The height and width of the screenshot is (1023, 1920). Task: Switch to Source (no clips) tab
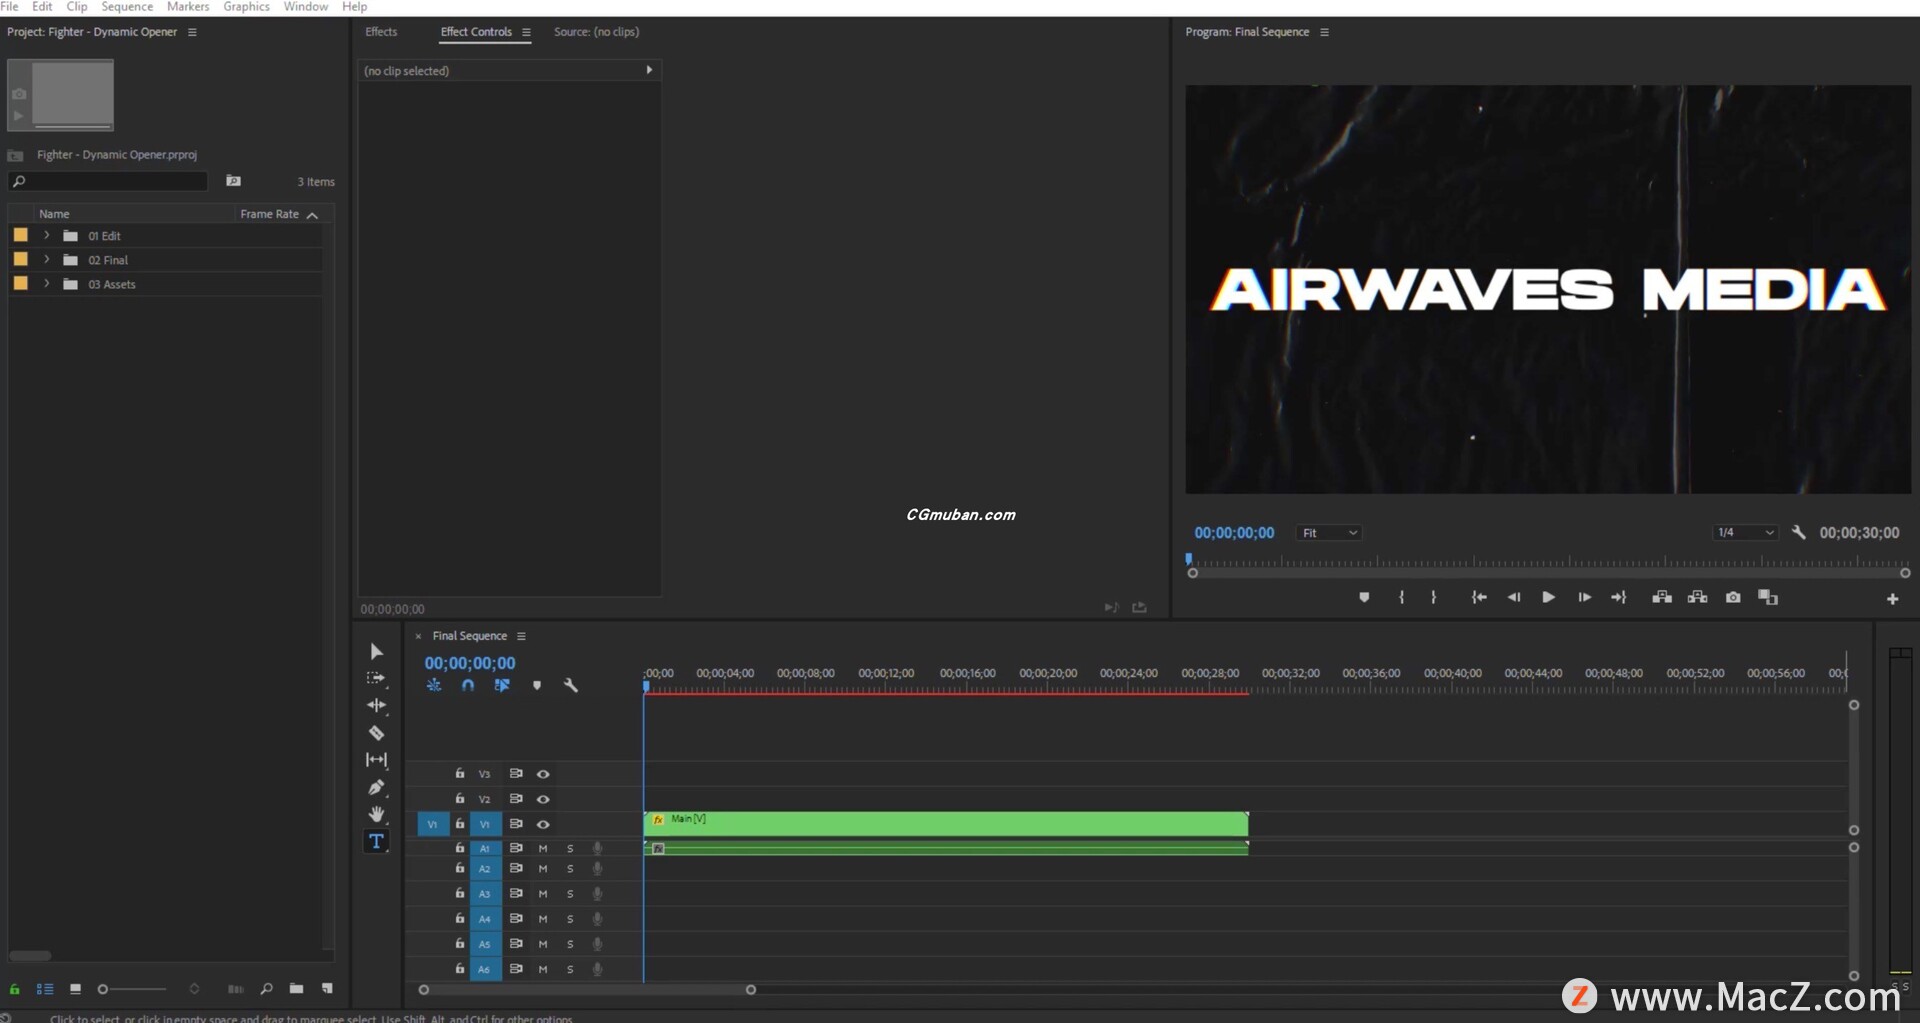596,32
